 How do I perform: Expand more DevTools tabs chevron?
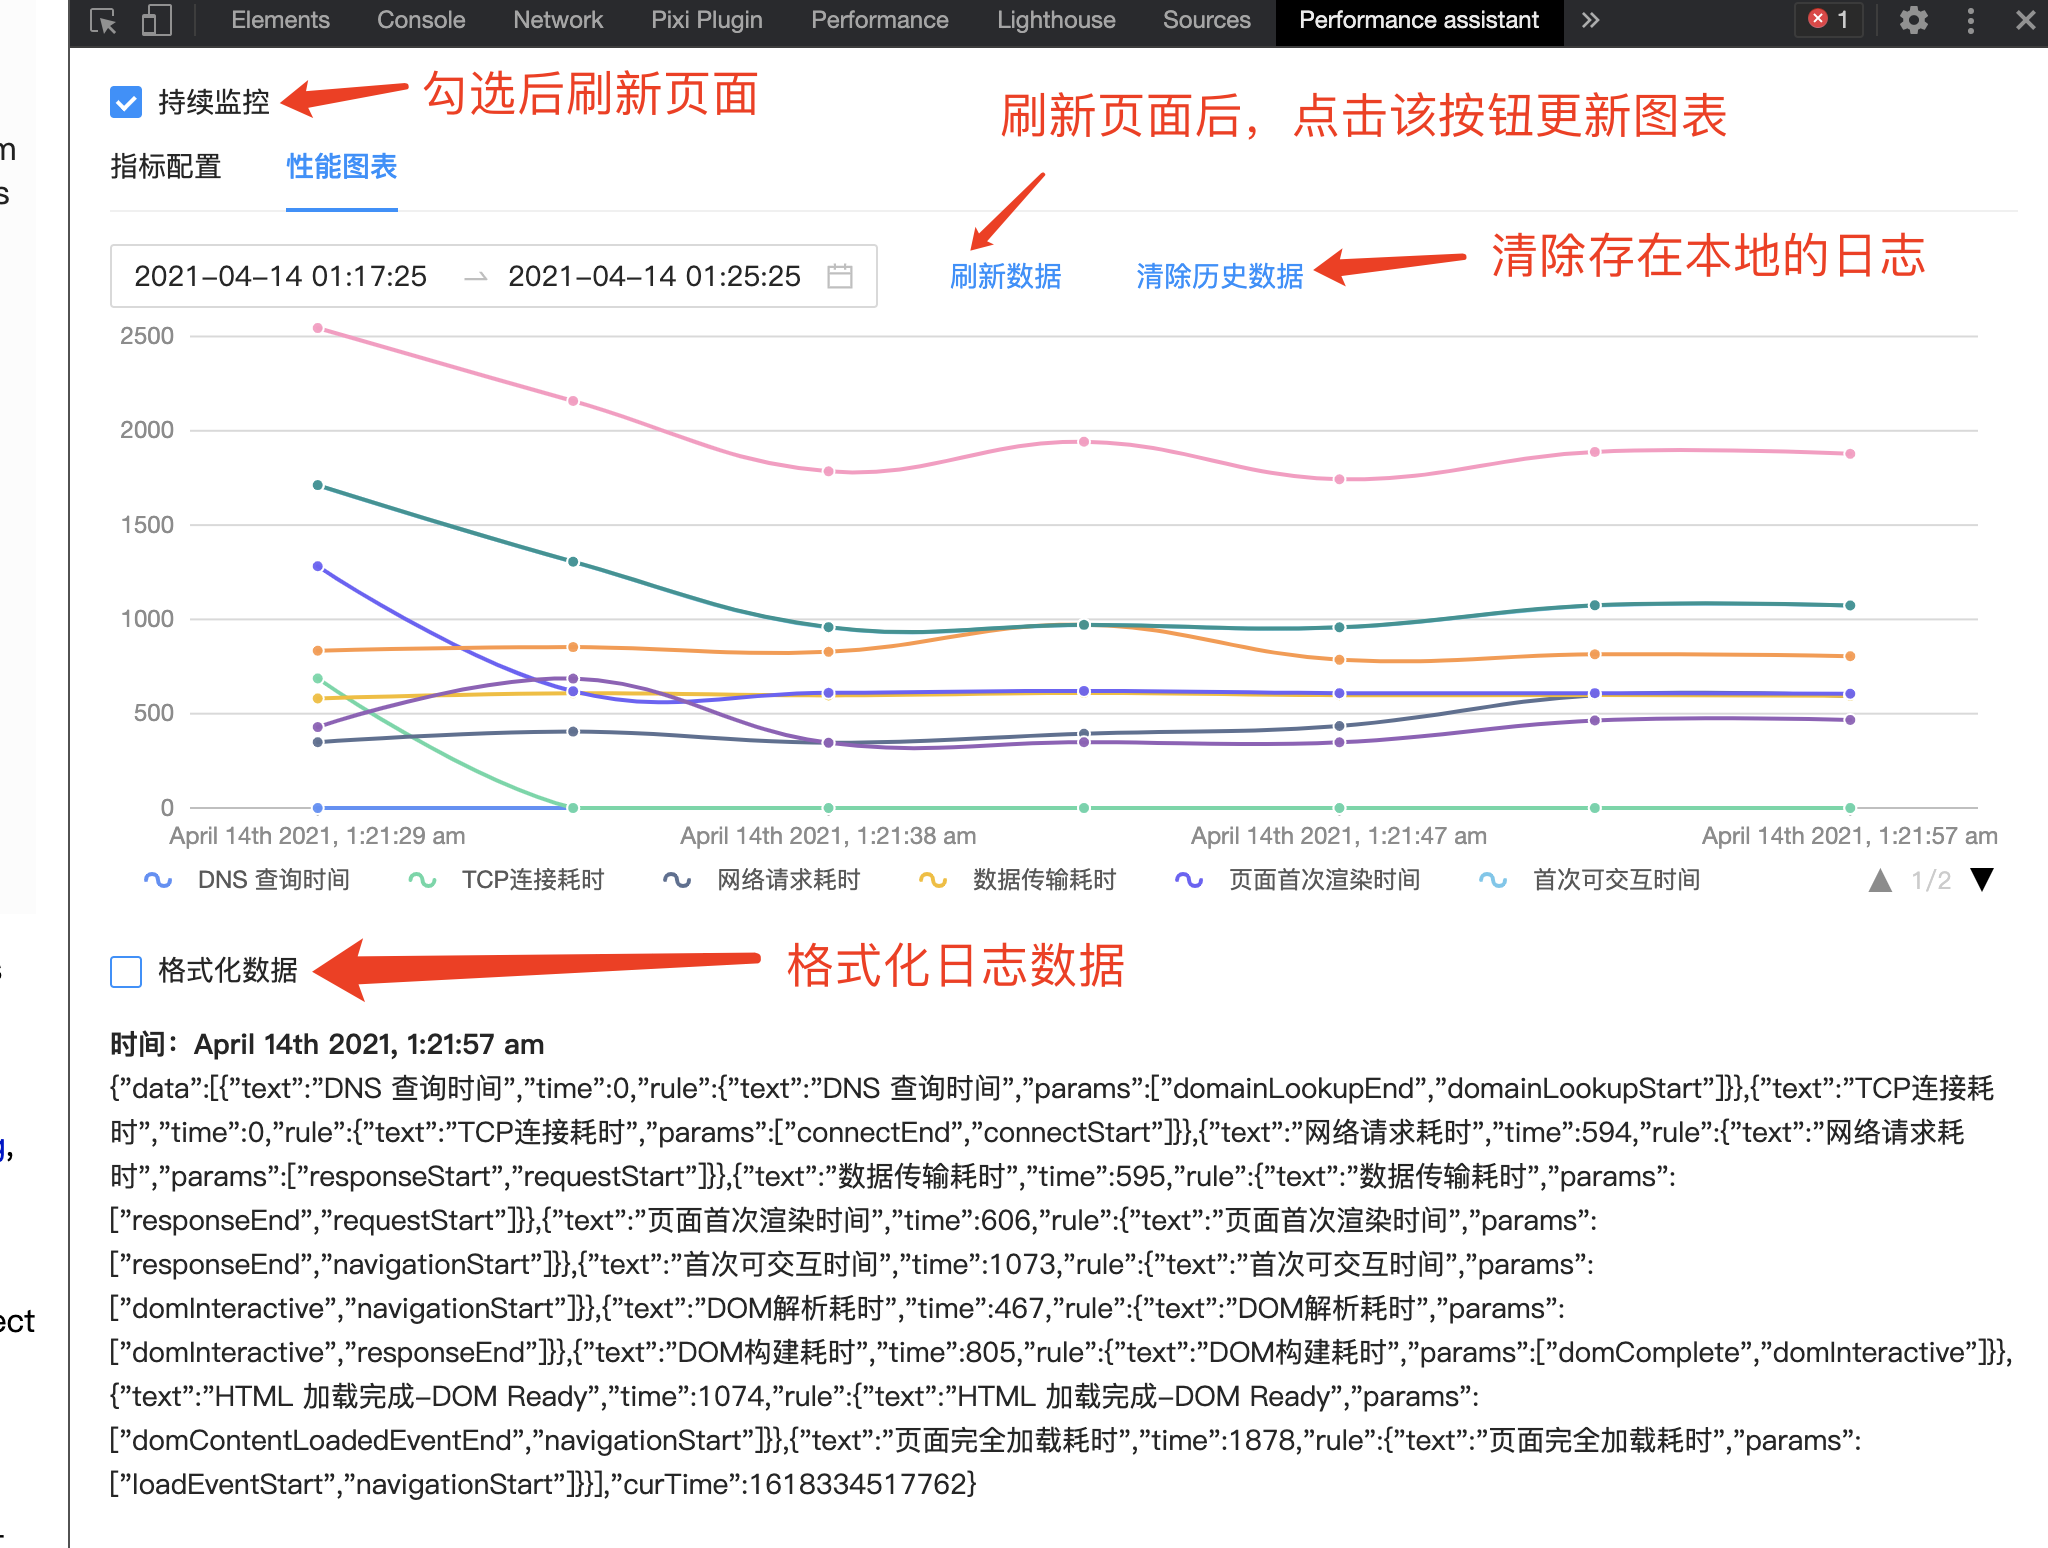click(1590, 21)
